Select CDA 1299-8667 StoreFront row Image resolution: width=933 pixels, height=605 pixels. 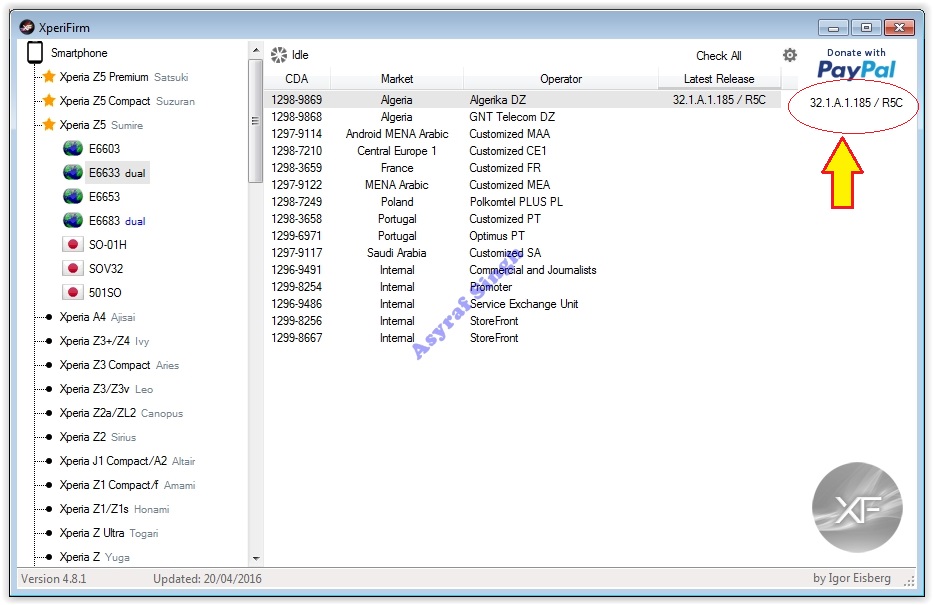click(522, 338)
